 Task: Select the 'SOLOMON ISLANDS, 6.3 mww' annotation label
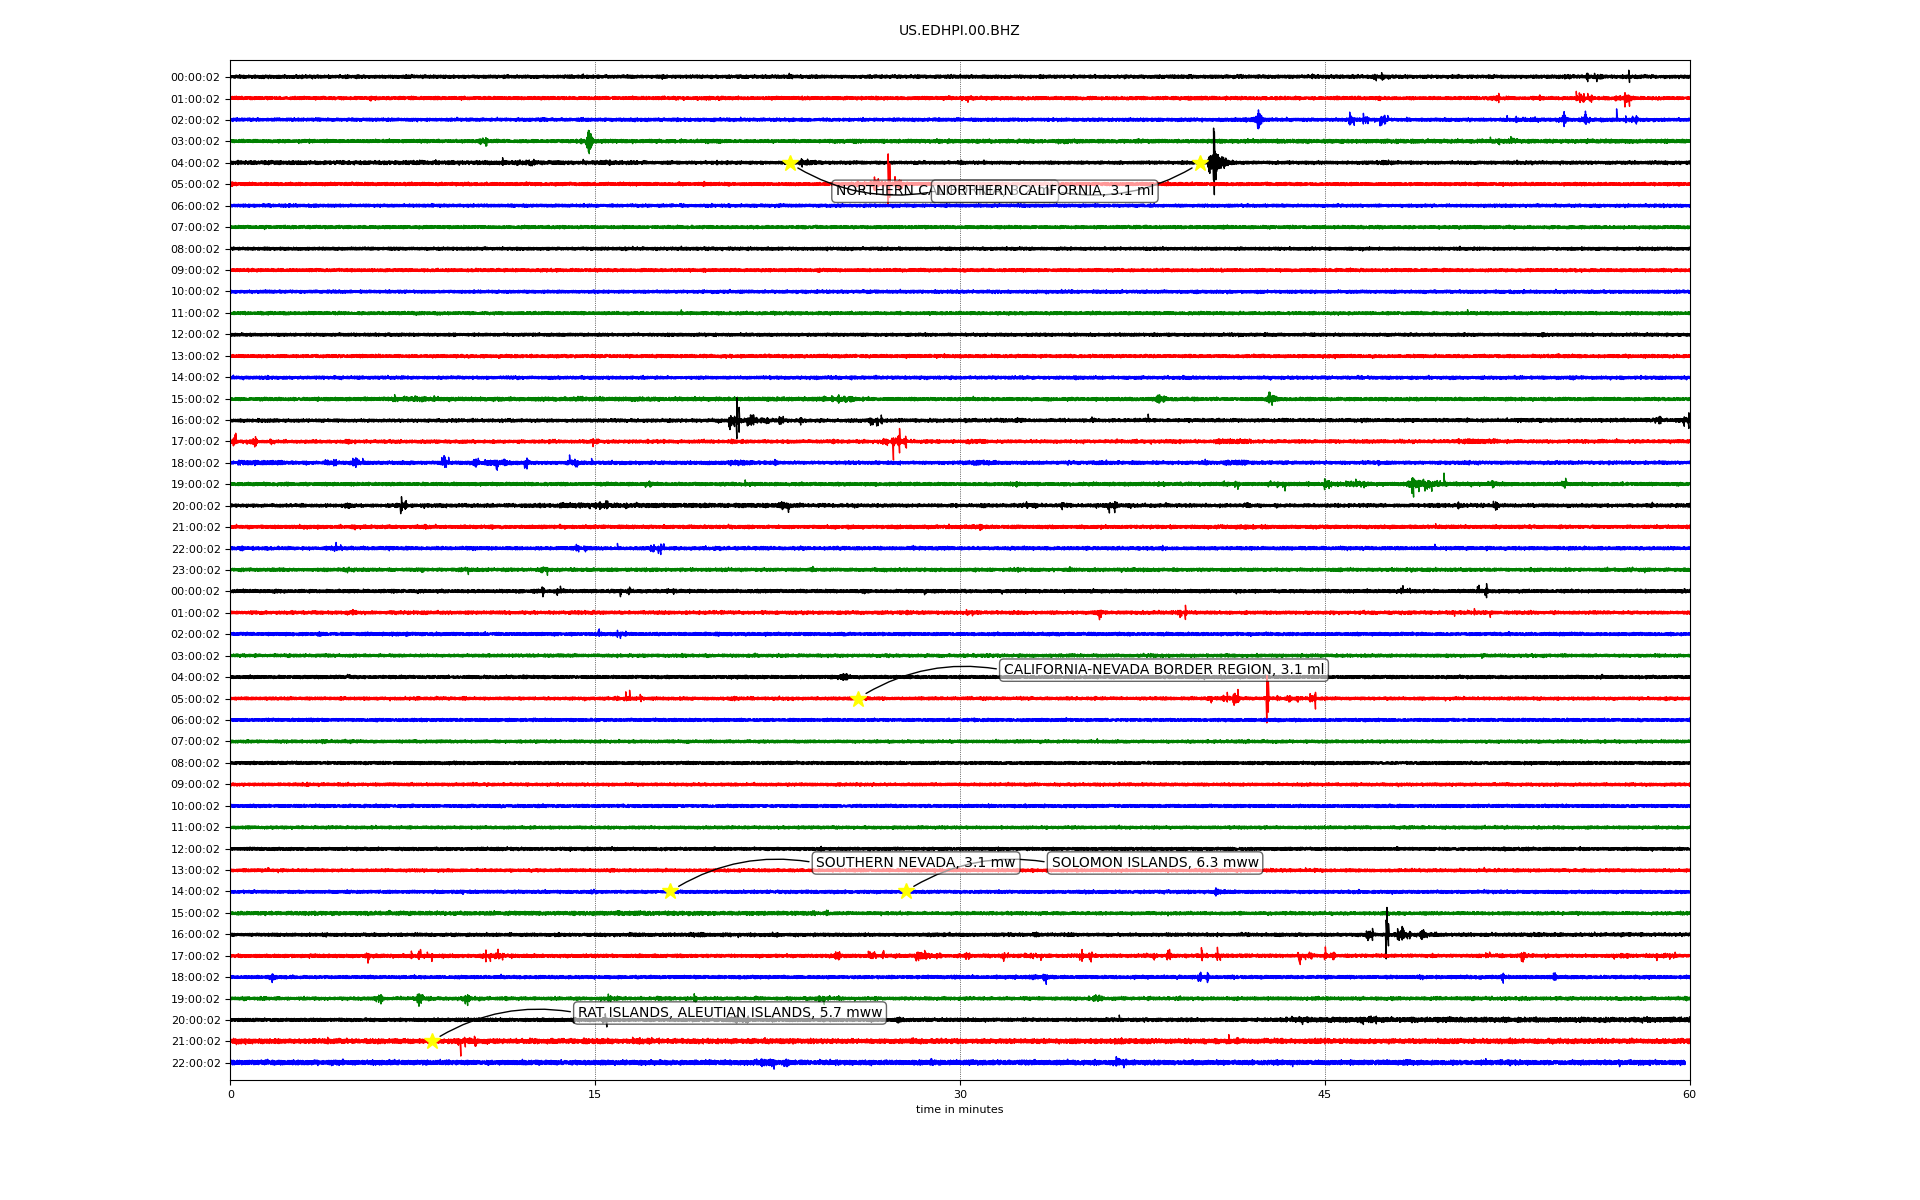click(x=1154, y=862)
